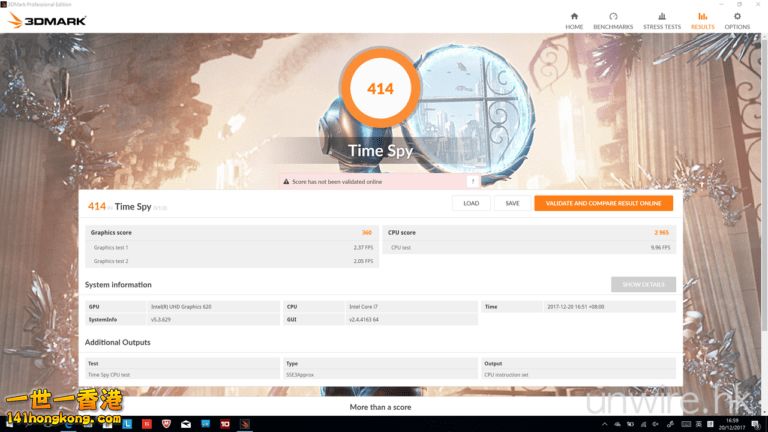Open the Benchmarks section

tap(613, 21)
